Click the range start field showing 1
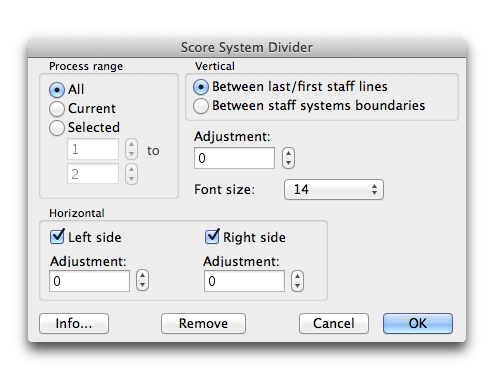The width and height of the screenshot is (494, 378). pyautogui.click(x=93, y=149)
